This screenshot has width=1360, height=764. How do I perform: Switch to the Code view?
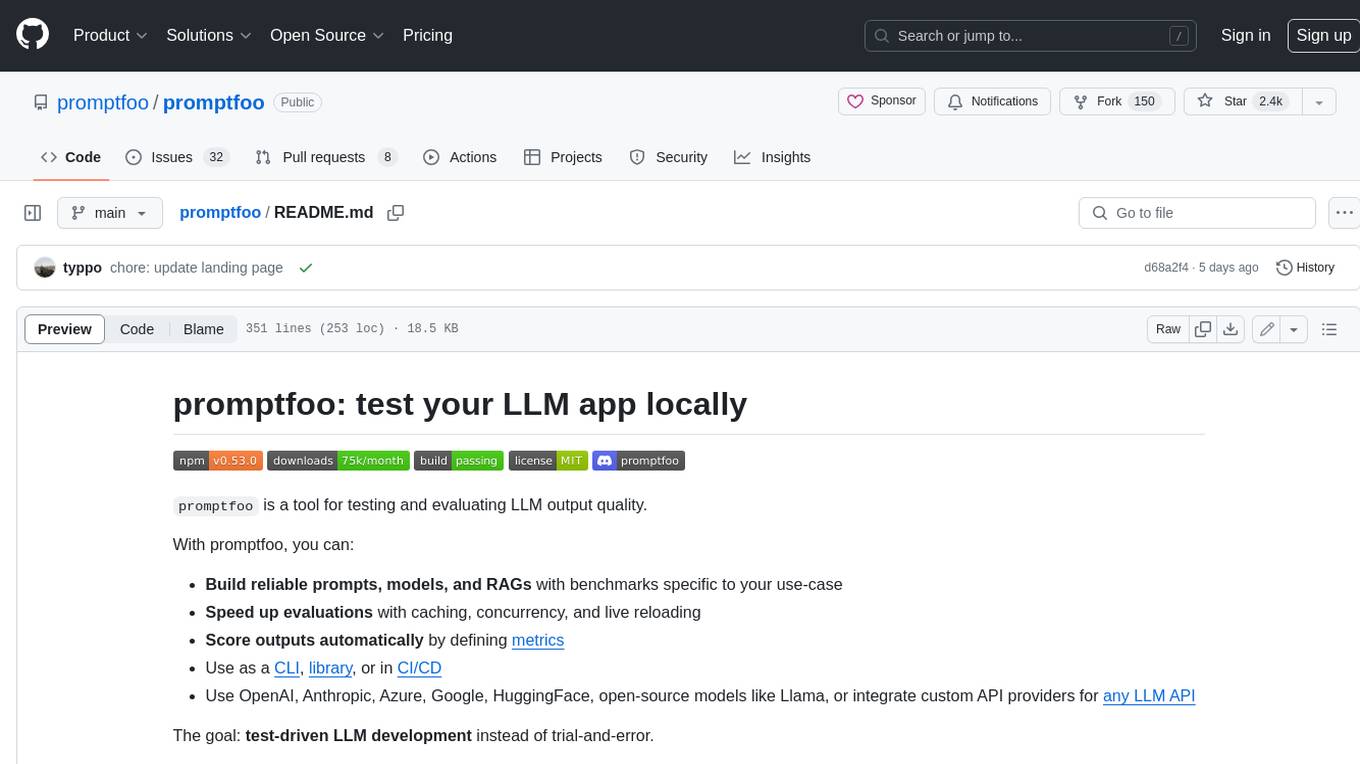(x=137, y=329)
